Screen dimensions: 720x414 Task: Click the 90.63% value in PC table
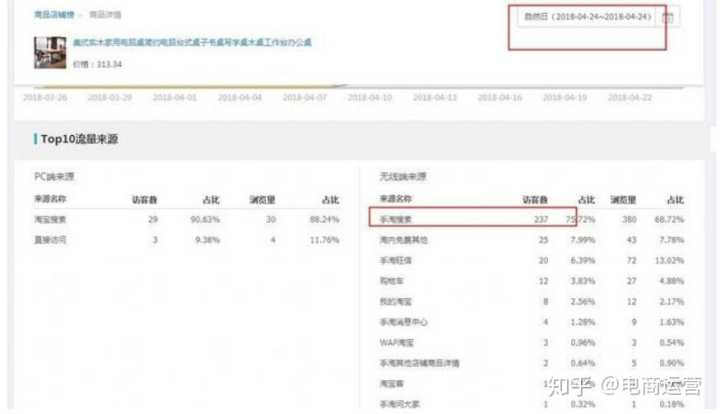[x=205, y=219]
